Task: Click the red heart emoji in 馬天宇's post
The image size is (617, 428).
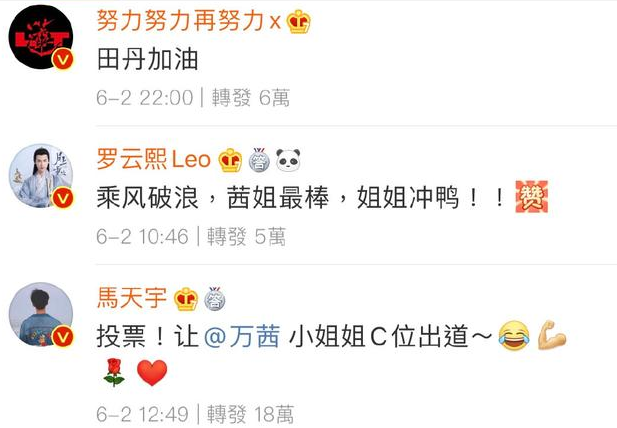Action: 152,373
